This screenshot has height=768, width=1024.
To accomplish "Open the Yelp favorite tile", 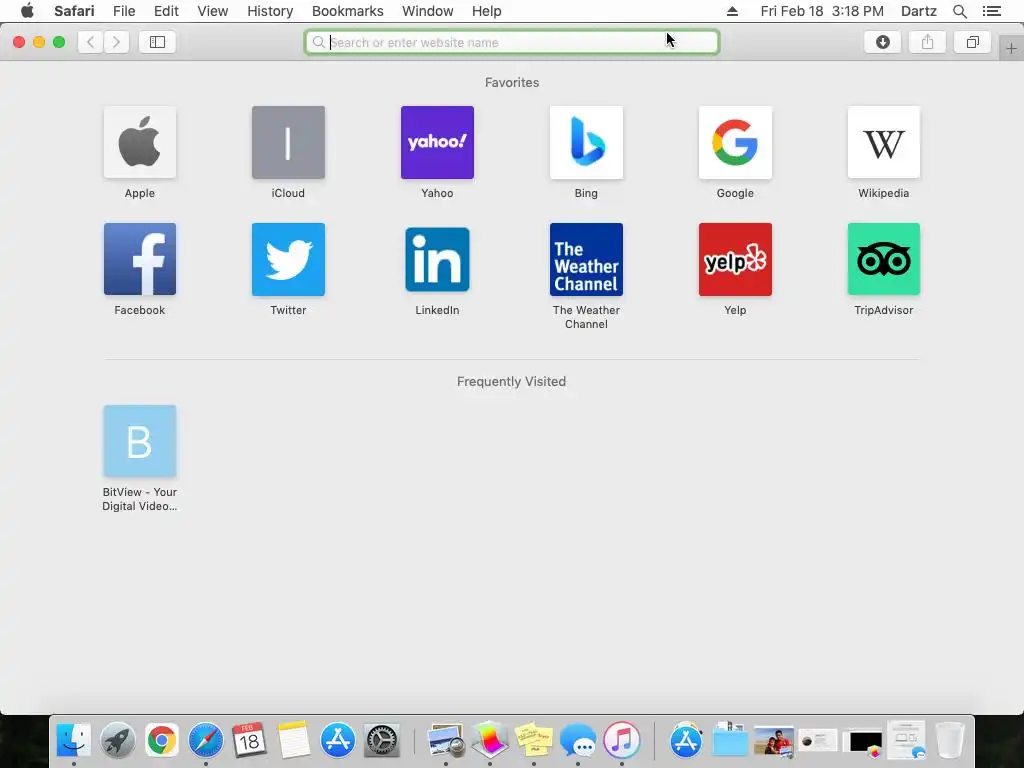I will (x=735, y=259).
